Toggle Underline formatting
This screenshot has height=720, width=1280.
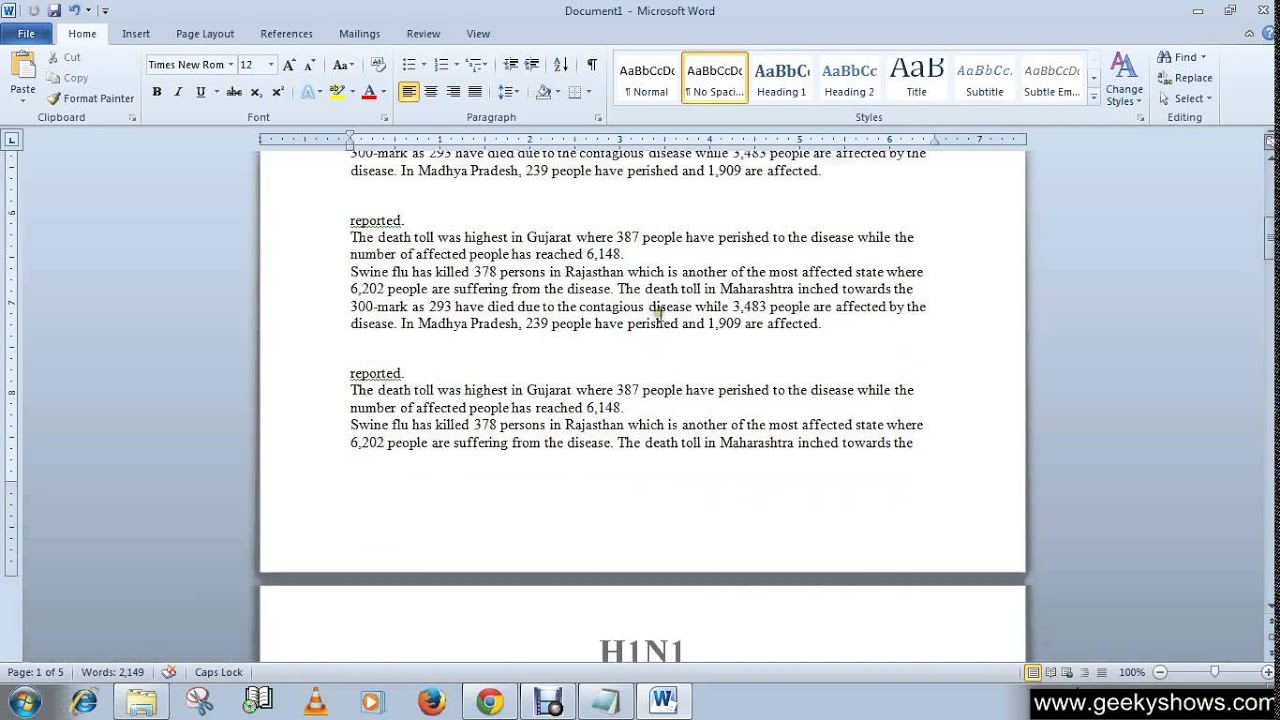200,92
